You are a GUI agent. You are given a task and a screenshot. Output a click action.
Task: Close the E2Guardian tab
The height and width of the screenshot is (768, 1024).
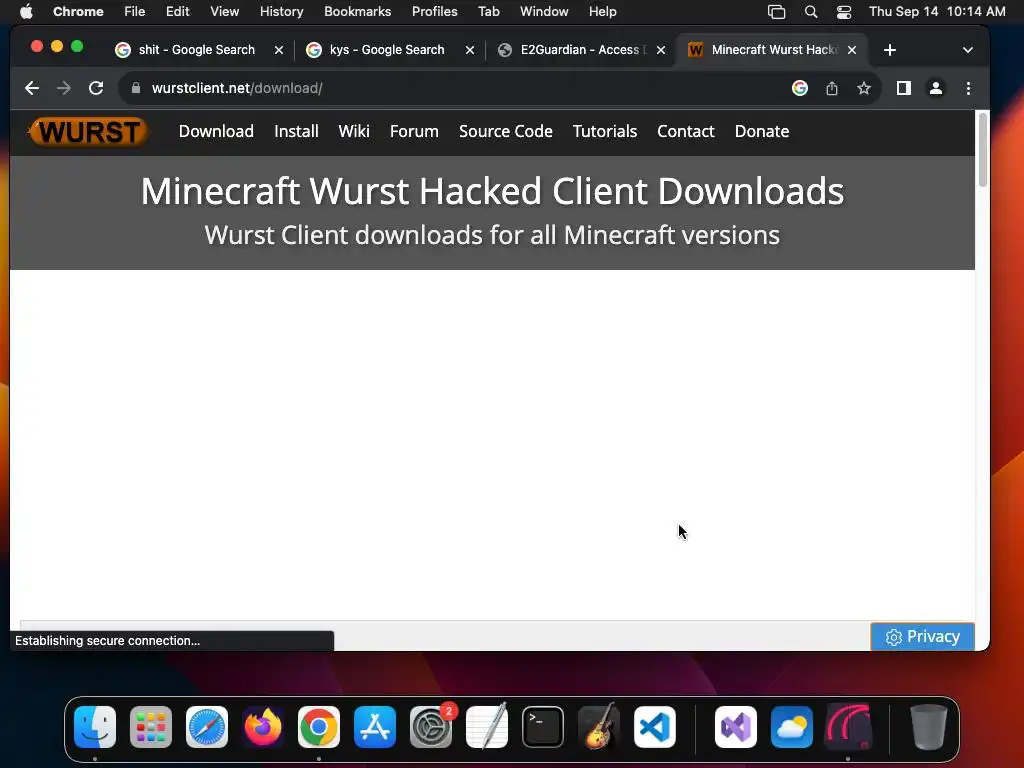click(x=661, y=50)
